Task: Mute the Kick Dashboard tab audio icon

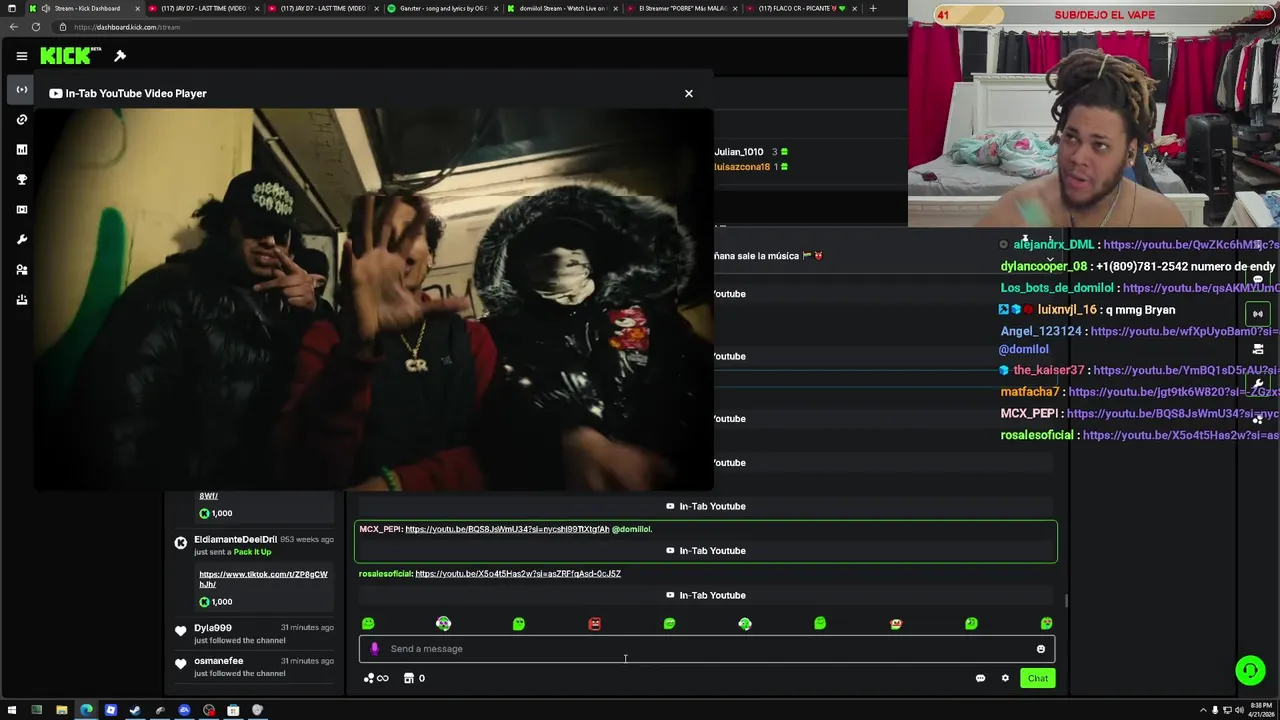Action: coord(45,8)
